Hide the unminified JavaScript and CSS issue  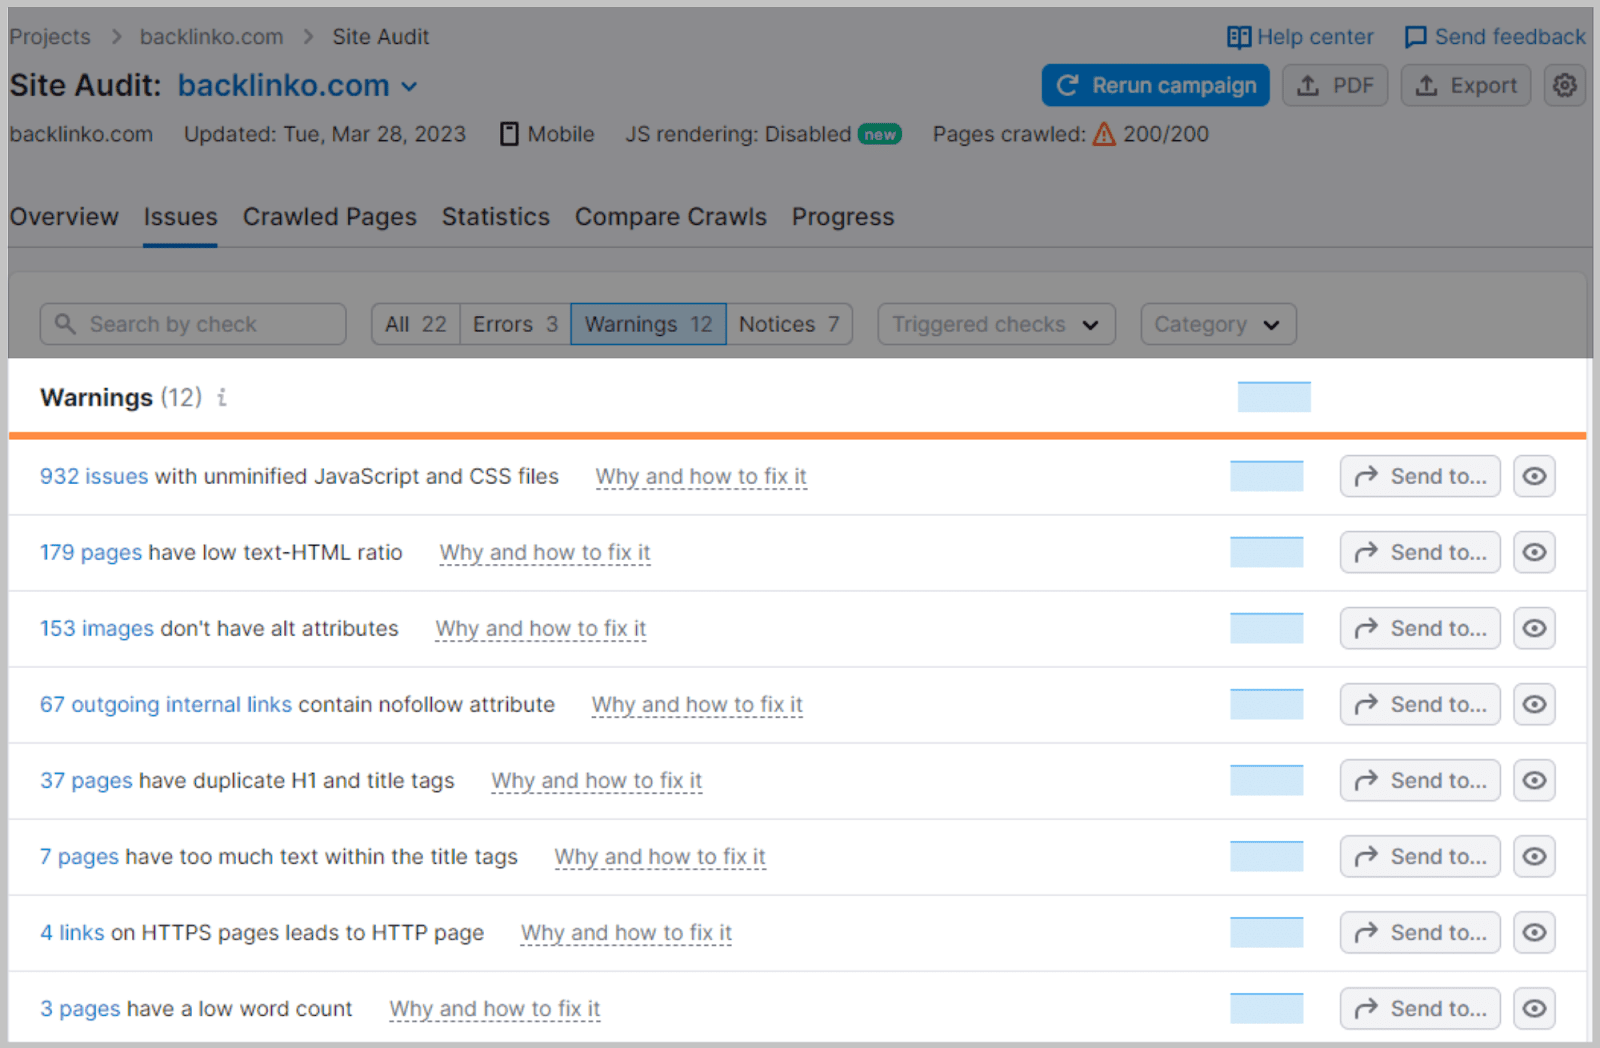(1534, 476)
